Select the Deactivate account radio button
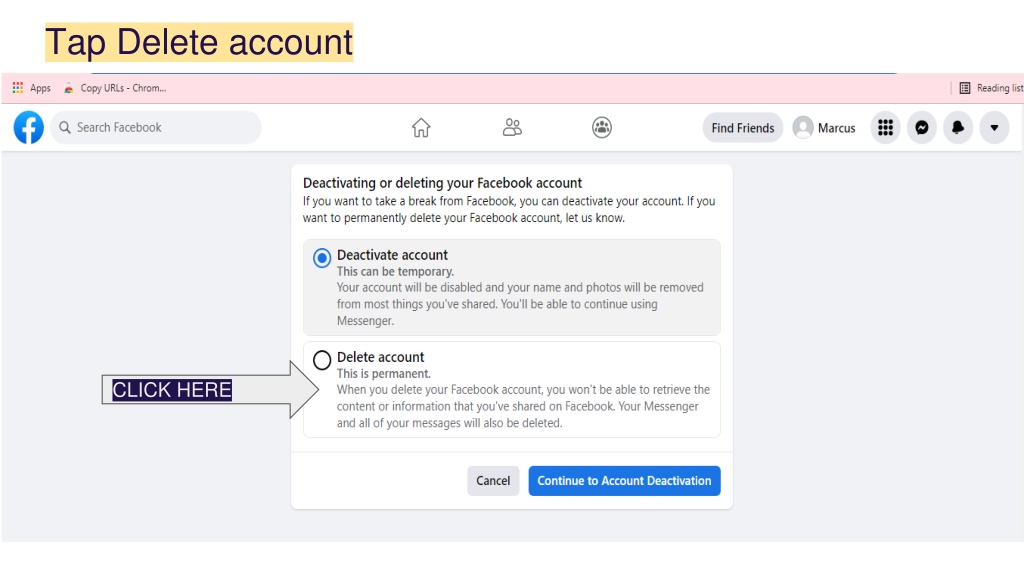Viewport: 1024px width, 576px height. tap(322, 258)
